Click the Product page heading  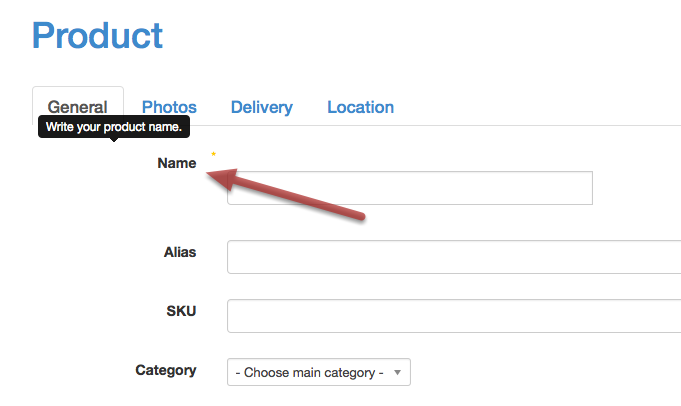98,36
